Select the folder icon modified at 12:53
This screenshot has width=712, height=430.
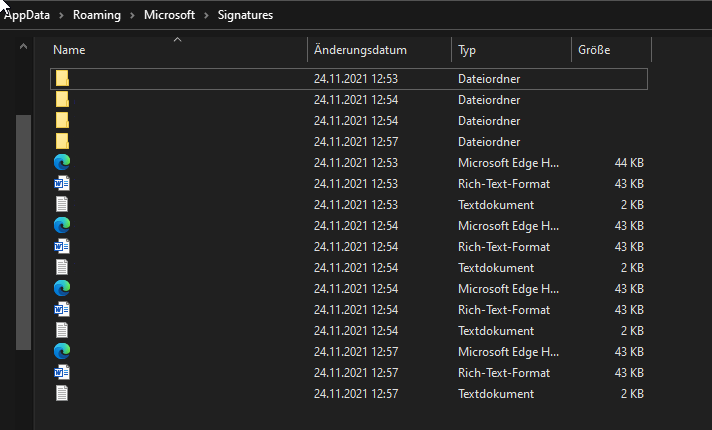pos(62,78)
